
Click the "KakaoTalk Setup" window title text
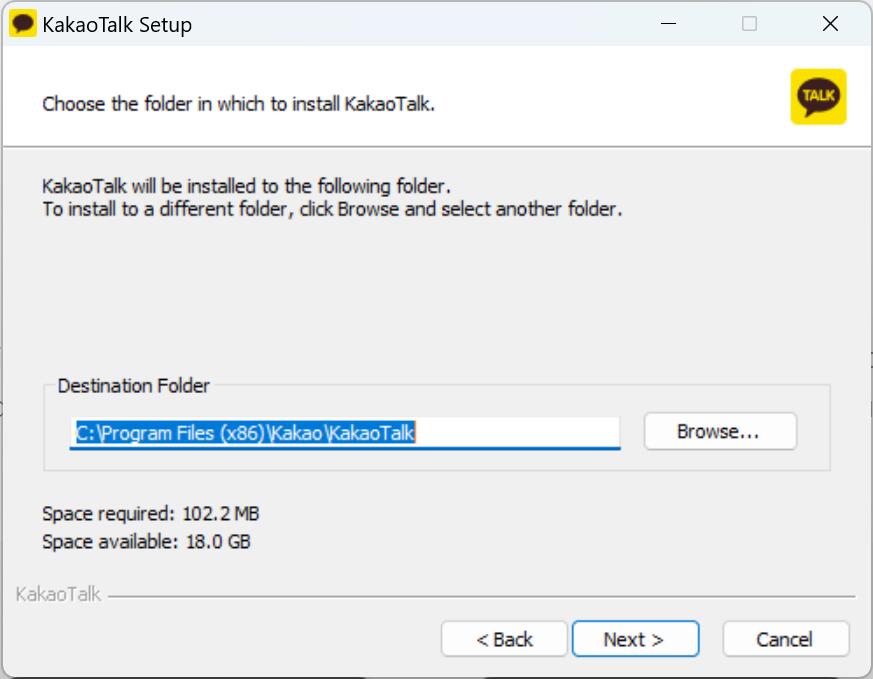click(x=117, y=25)
